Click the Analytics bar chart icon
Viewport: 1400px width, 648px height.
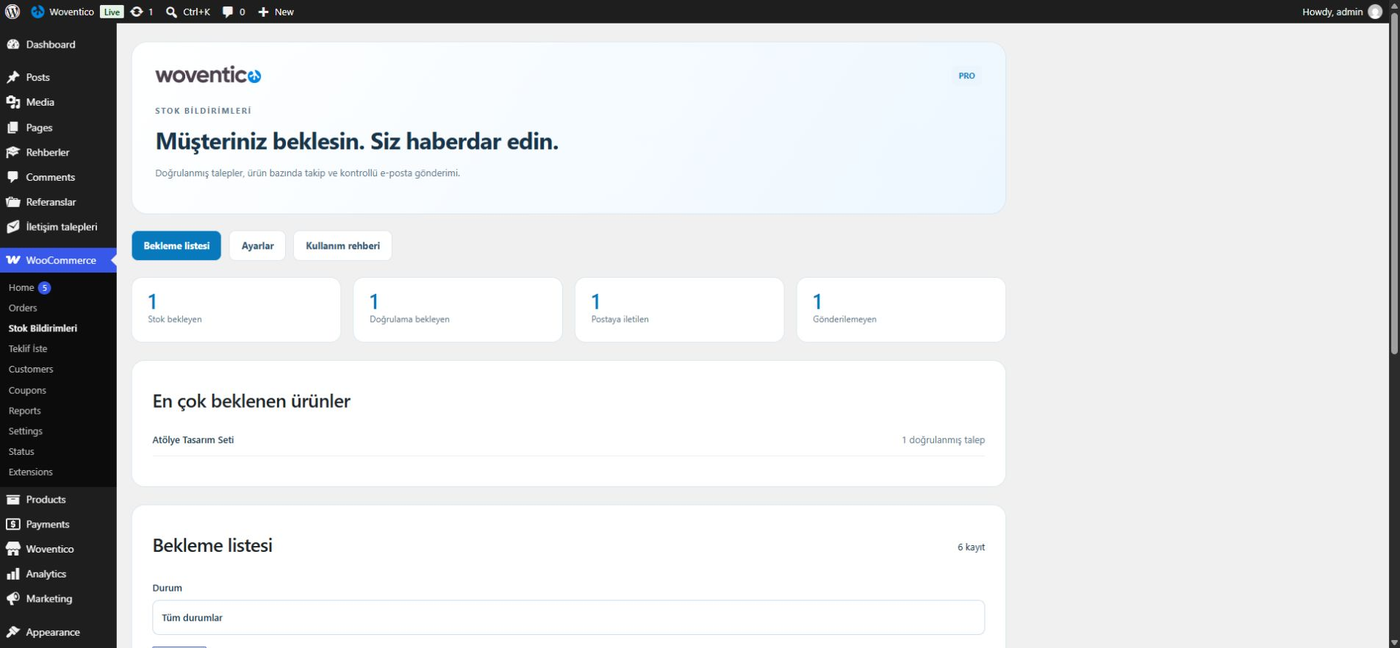click(13, 574)
